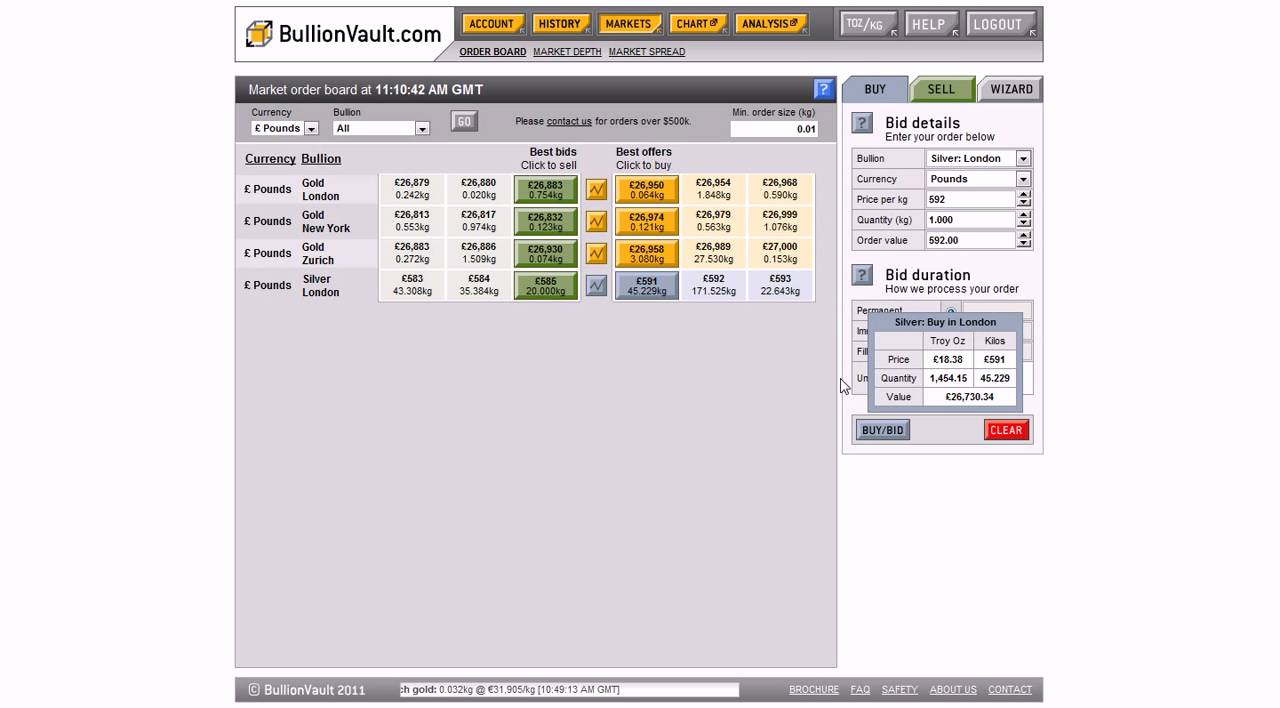Viewport: 1280px width, 708px height.
Task: Click the Price per kg input field
Action: click(x=970, y=199)
